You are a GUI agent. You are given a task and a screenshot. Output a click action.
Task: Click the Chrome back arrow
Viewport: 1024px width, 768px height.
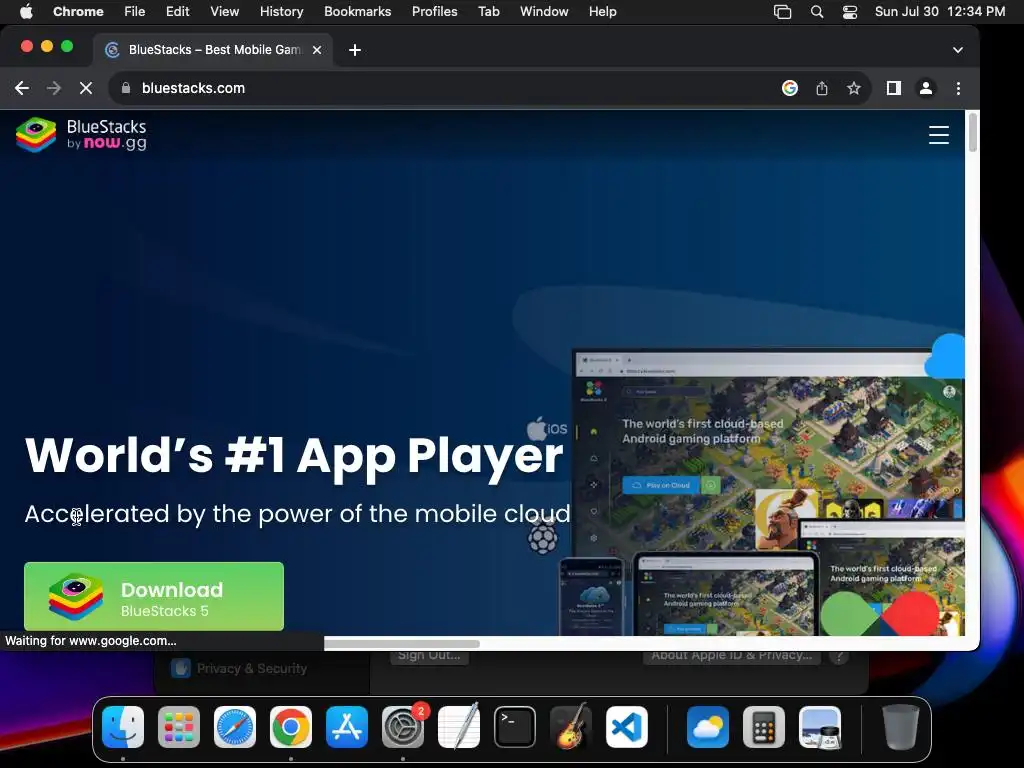pyautogui.click(x=22, y=88)
